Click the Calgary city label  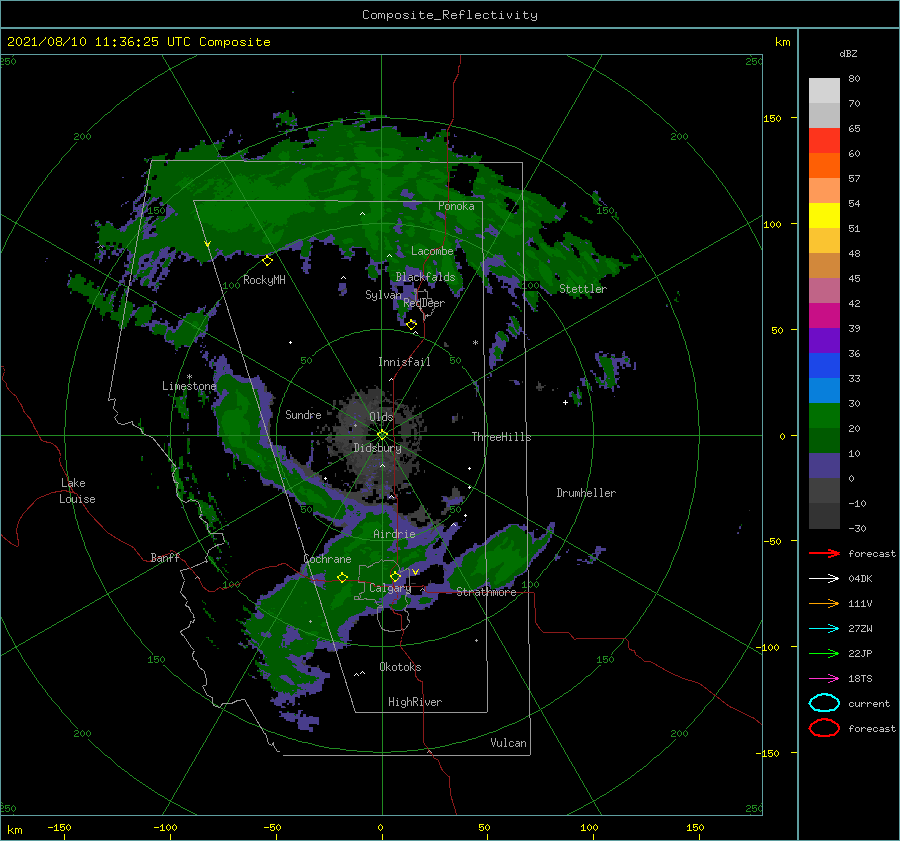click(390, 588)
